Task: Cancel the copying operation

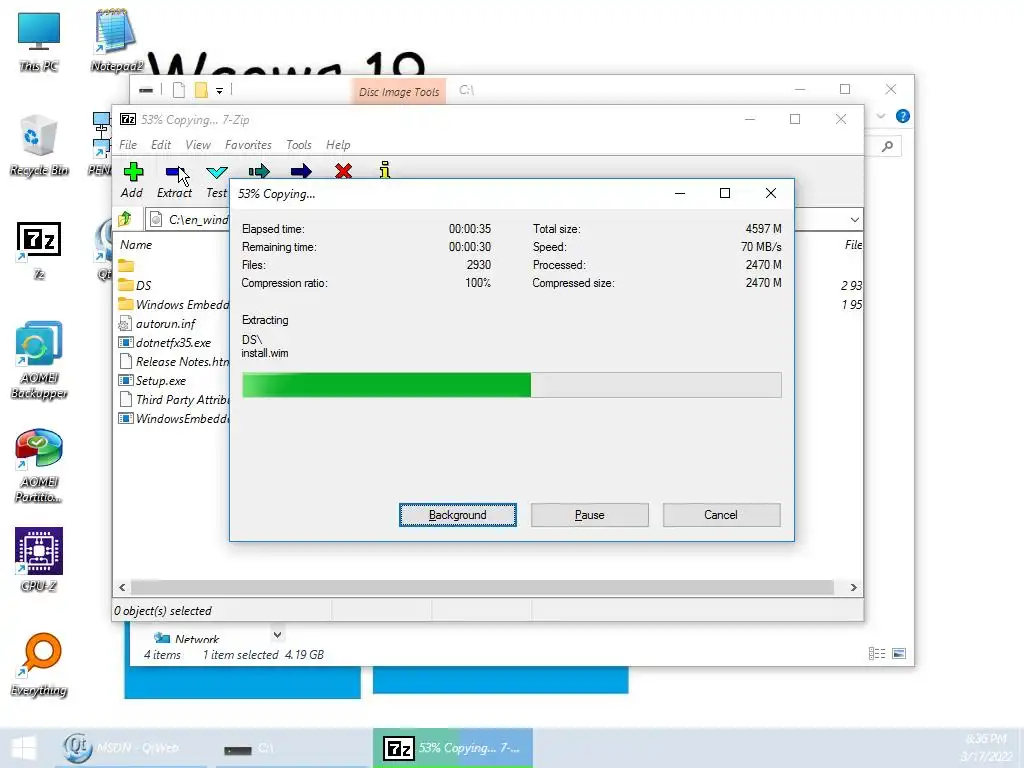Action: click(721, 515)
